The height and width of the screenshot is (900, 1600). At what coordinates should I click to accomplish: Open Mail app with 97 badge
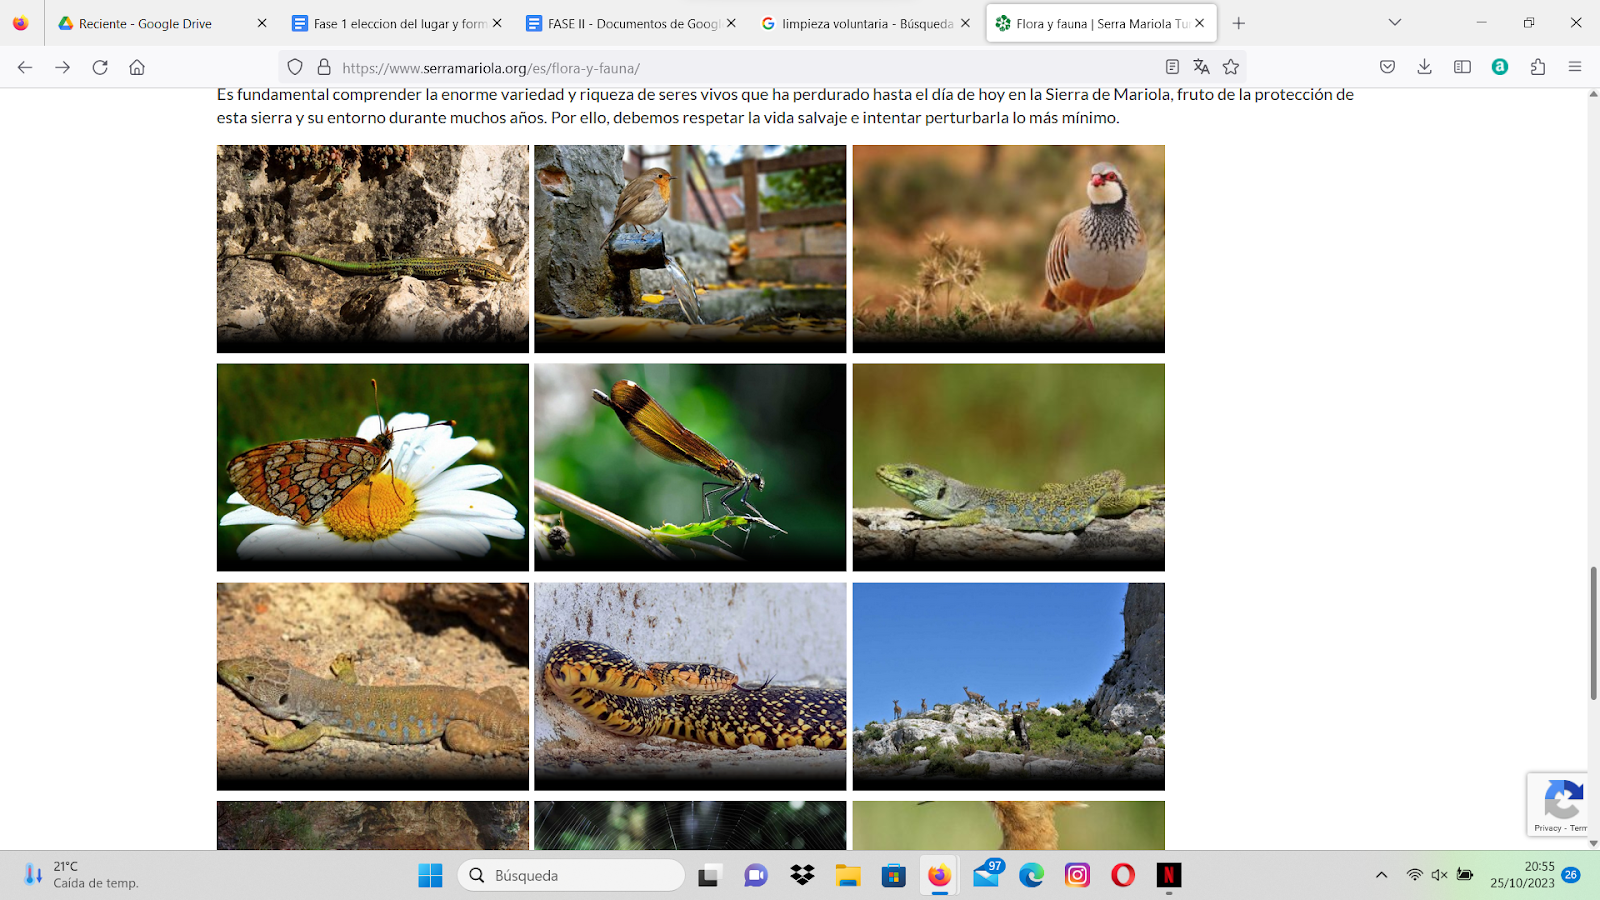pyautogui.click(x=986, y=875)
